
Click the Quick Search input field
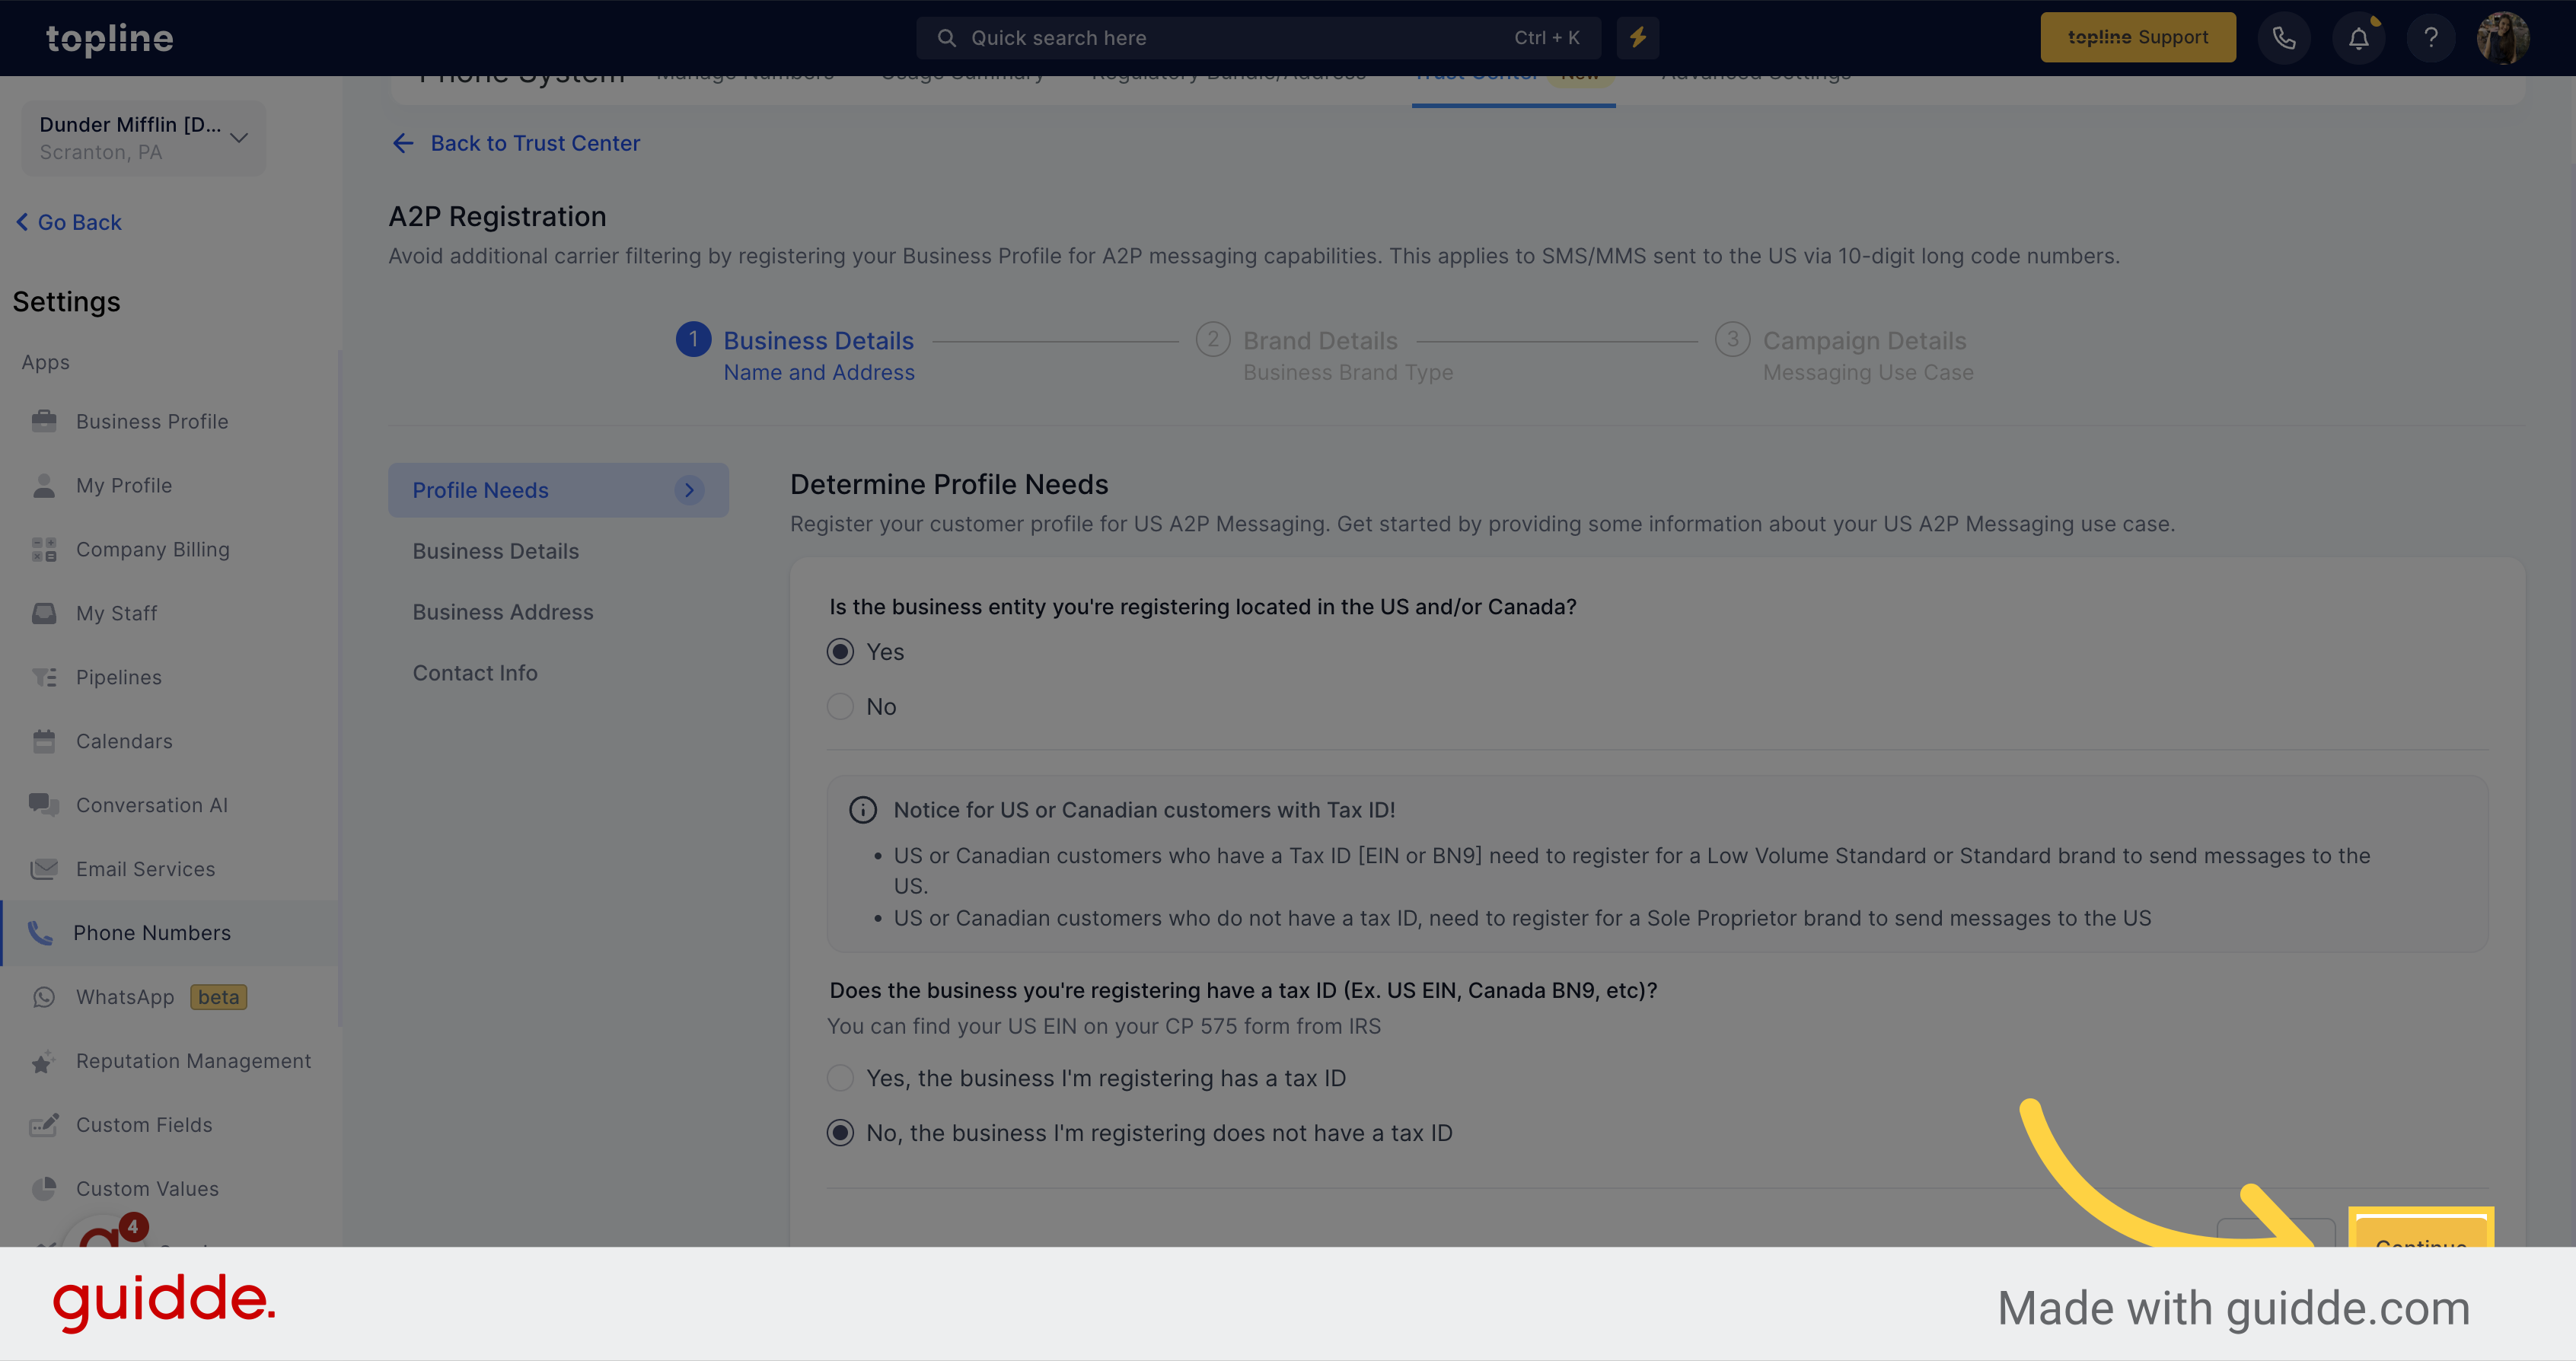click(1254, 37)
